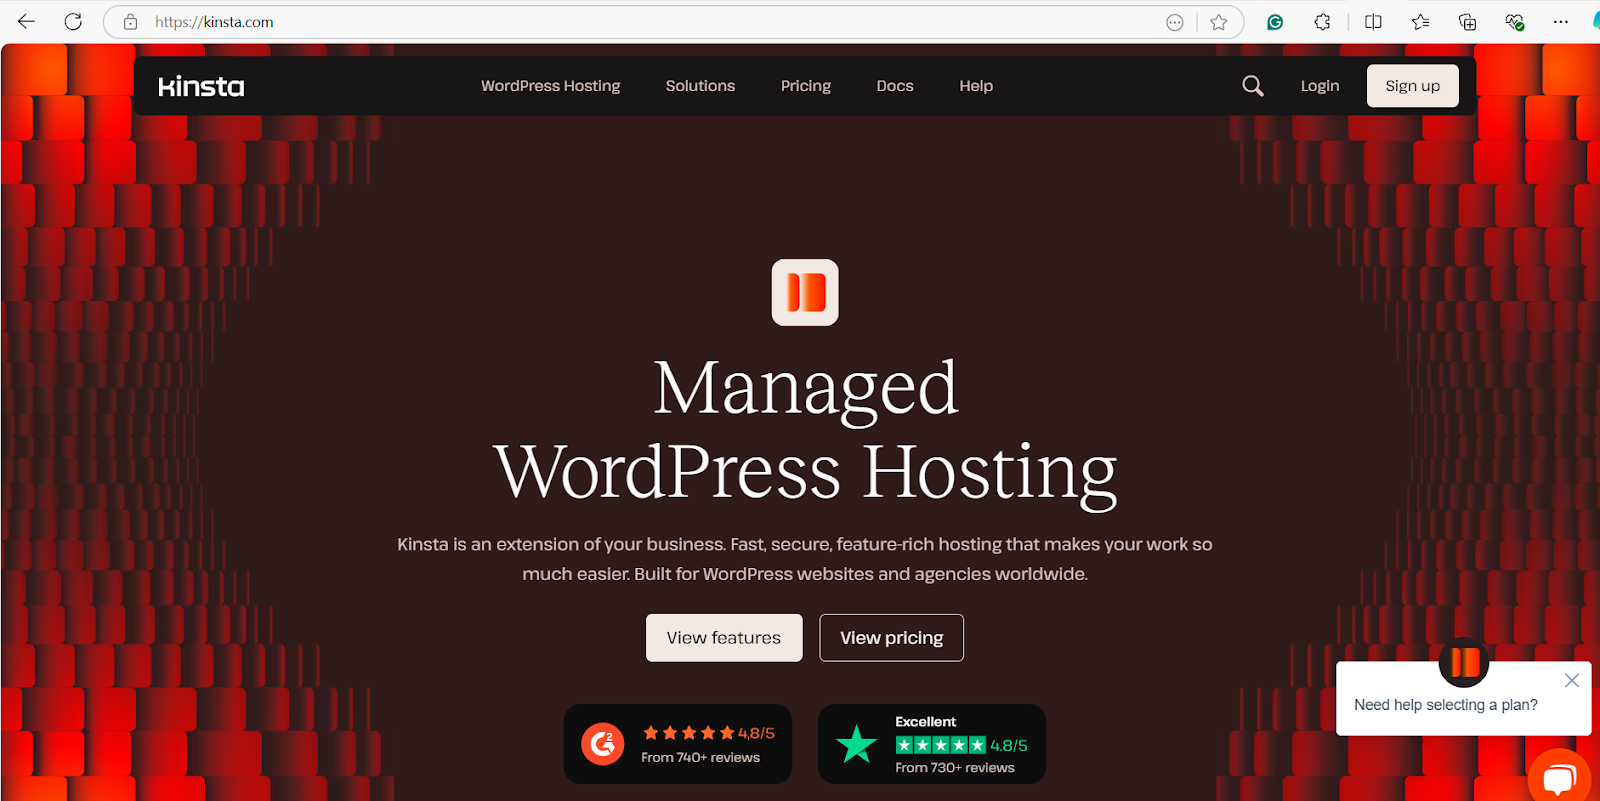Open the Collections icon in browser toolbar
The image size is (1600, 801).
tap(1467, 22)
